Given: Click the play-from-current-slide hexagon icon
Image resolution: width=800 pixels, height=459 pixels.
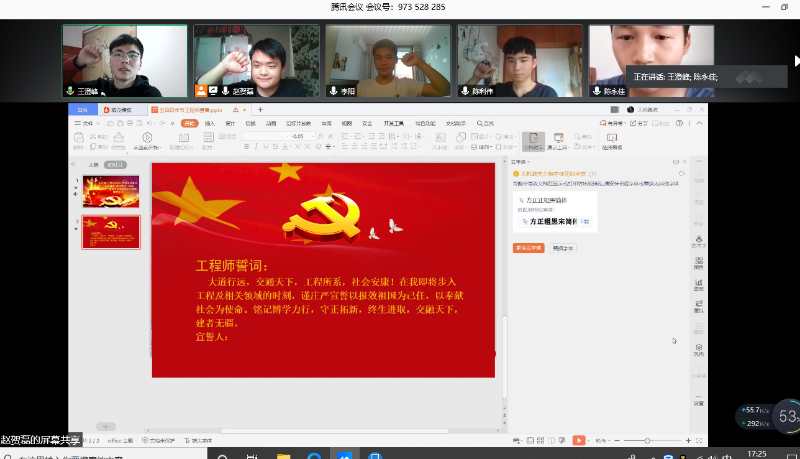Looking at the screenshot, I should (x=147, y=138).
